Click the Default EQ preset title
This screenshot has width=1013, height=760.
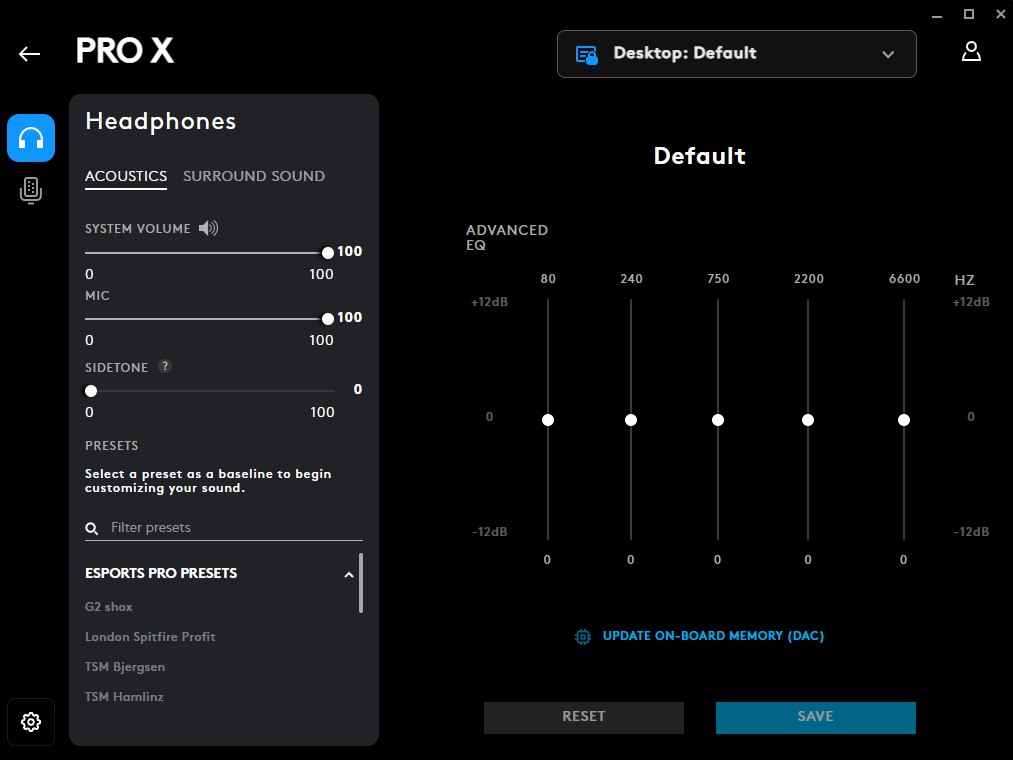tap(700, 156)
